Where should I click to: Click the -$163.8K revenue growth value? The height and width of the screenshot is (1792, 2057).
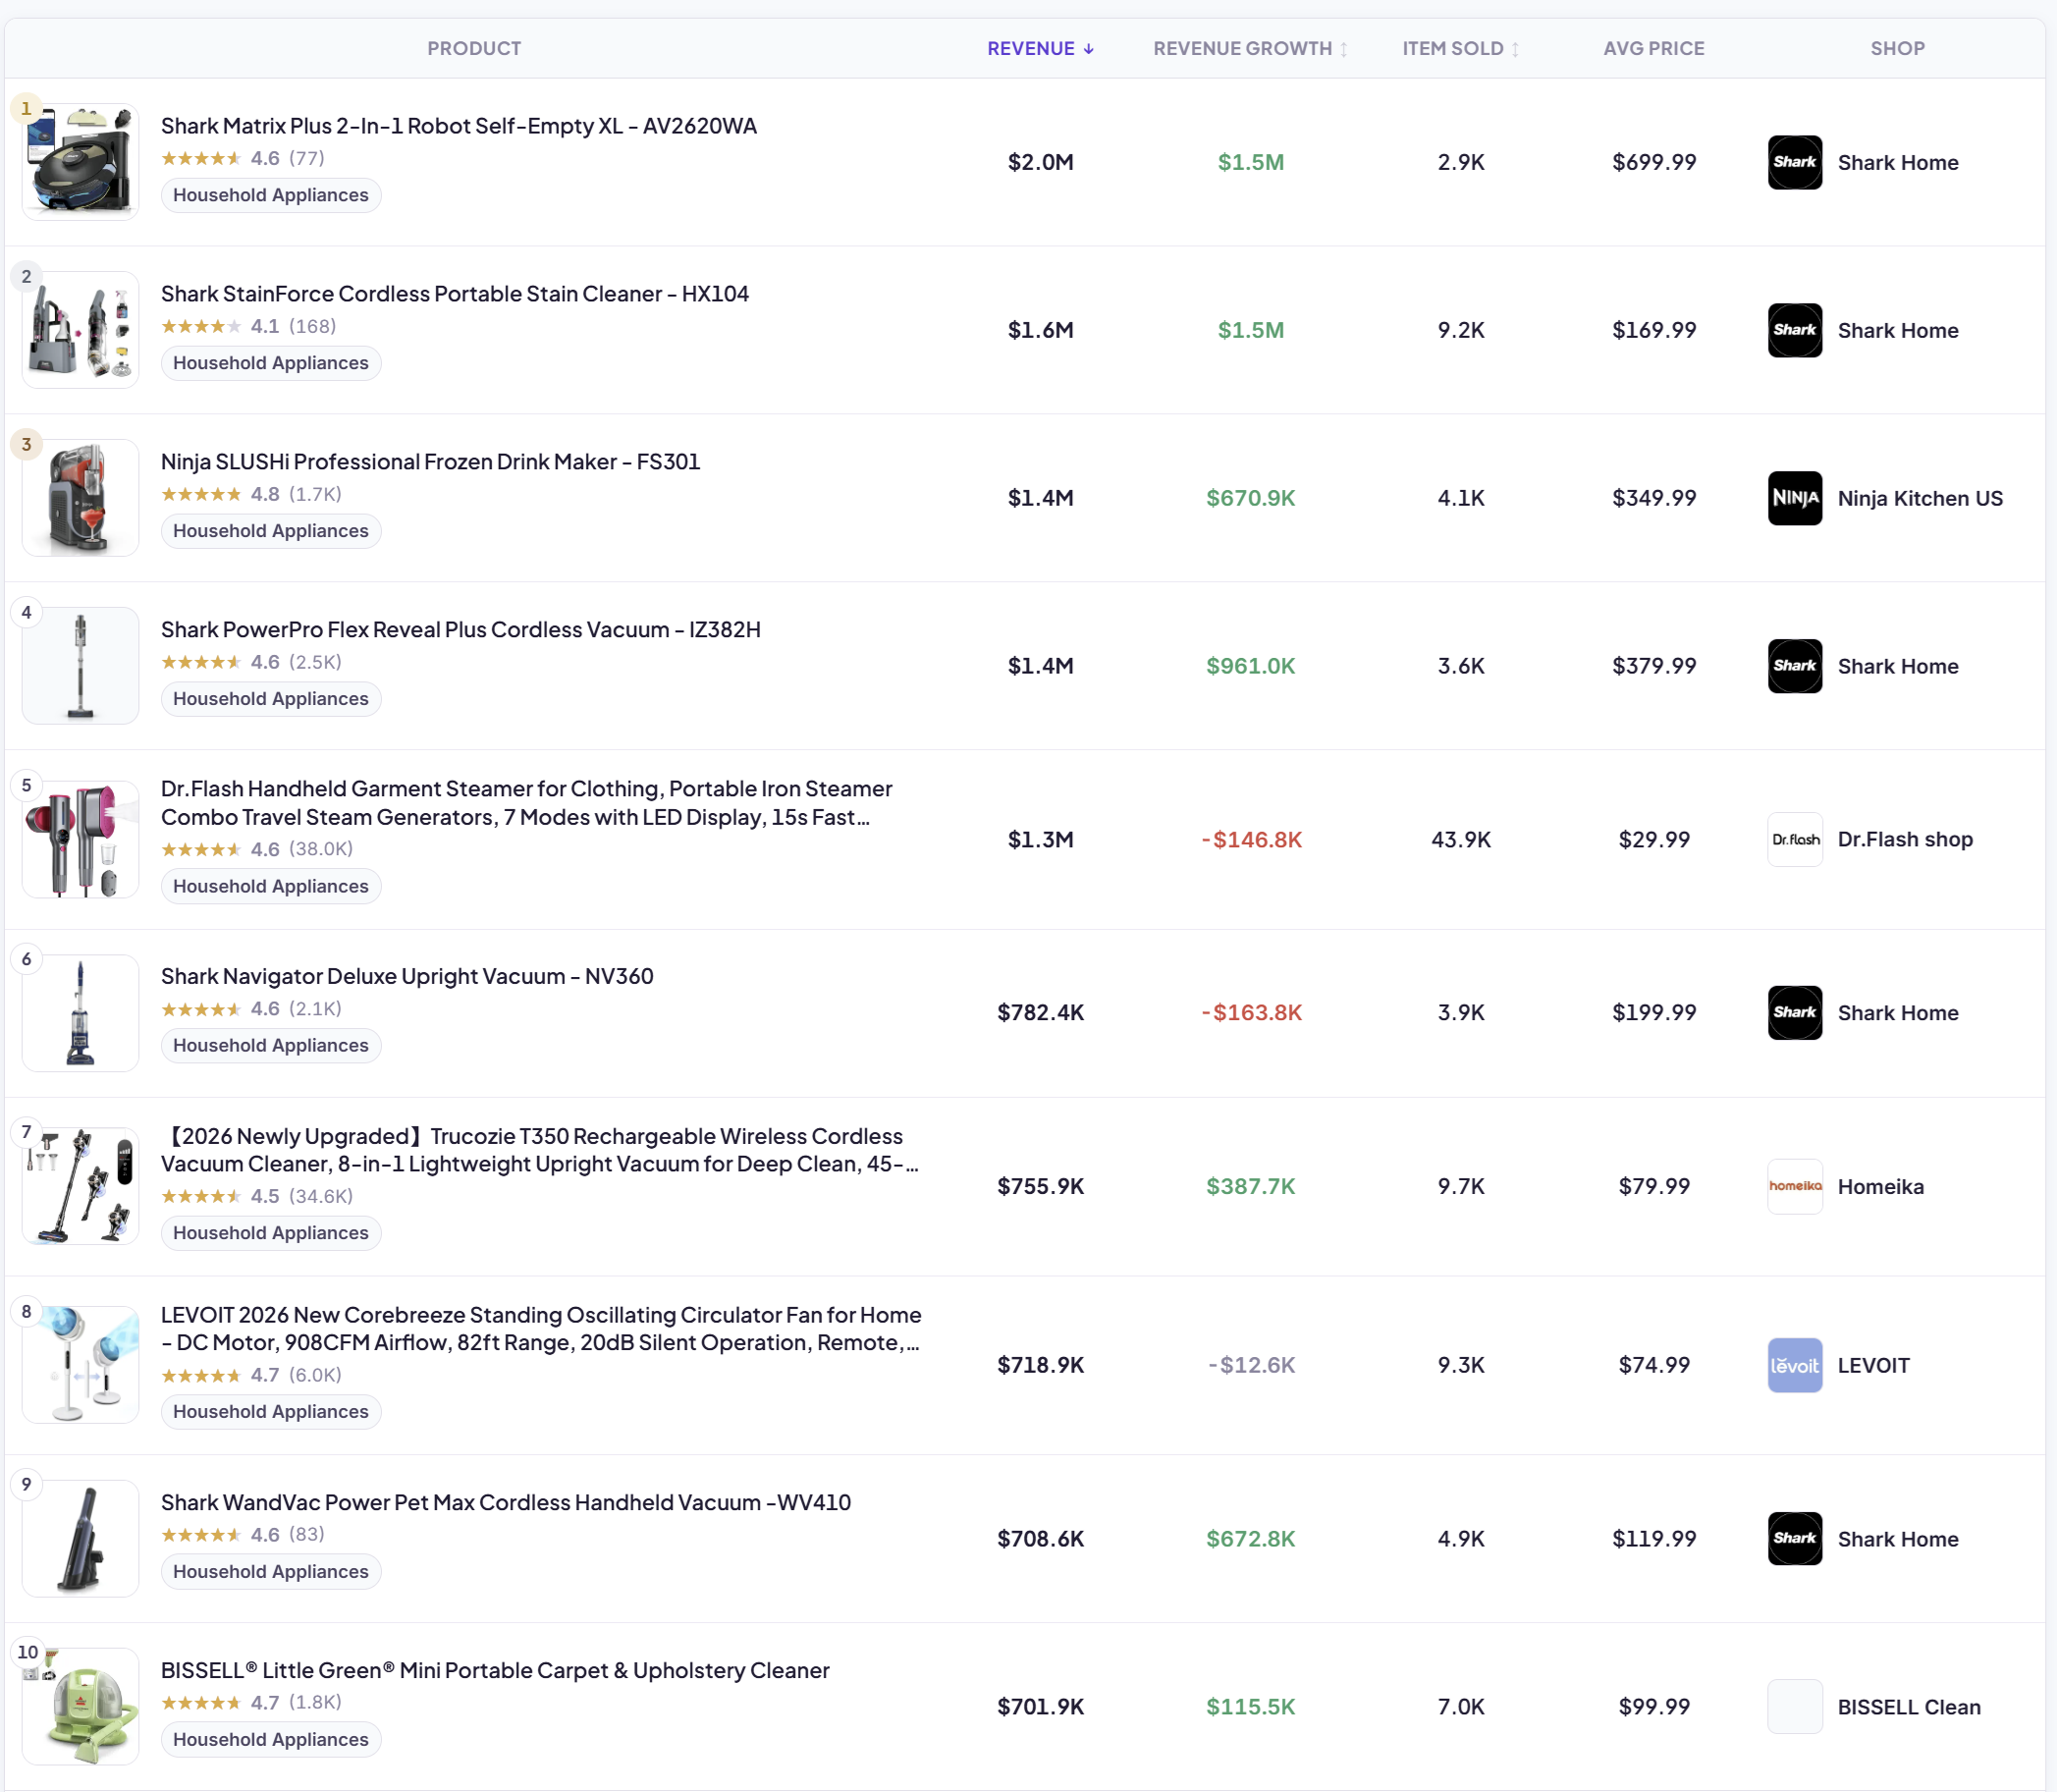tap(1250, 1012)
